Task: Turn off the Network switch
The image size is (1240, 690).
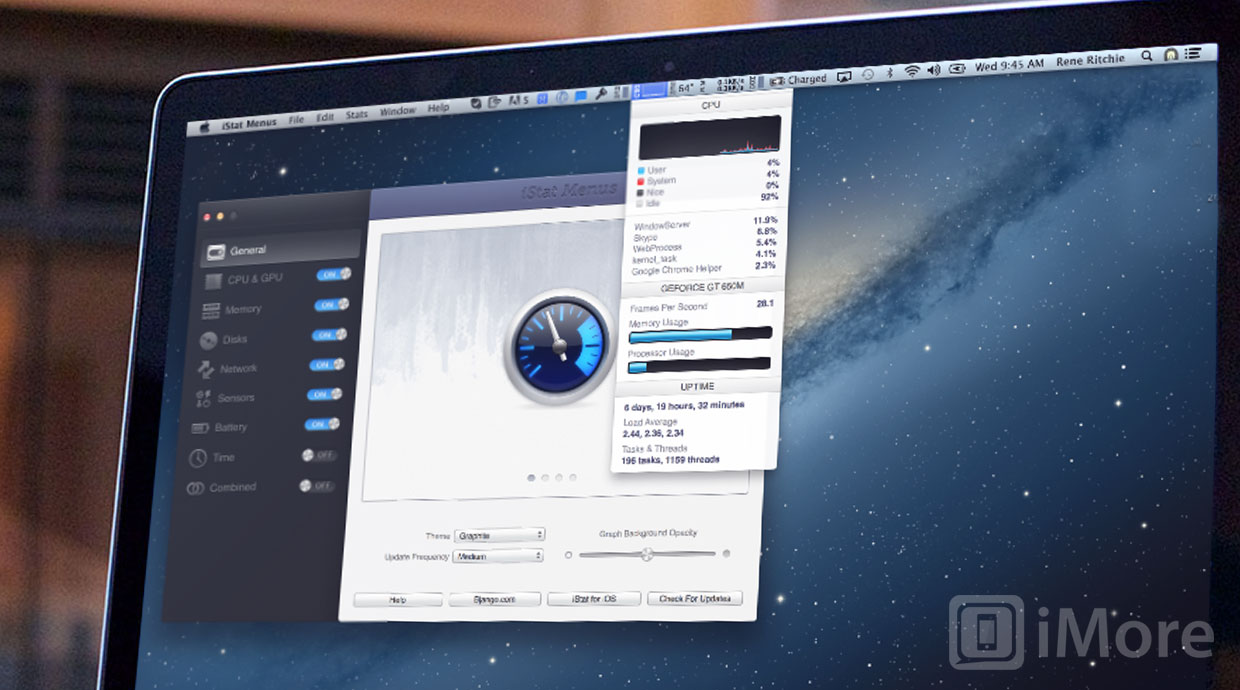Action: [x=327, y=365]
